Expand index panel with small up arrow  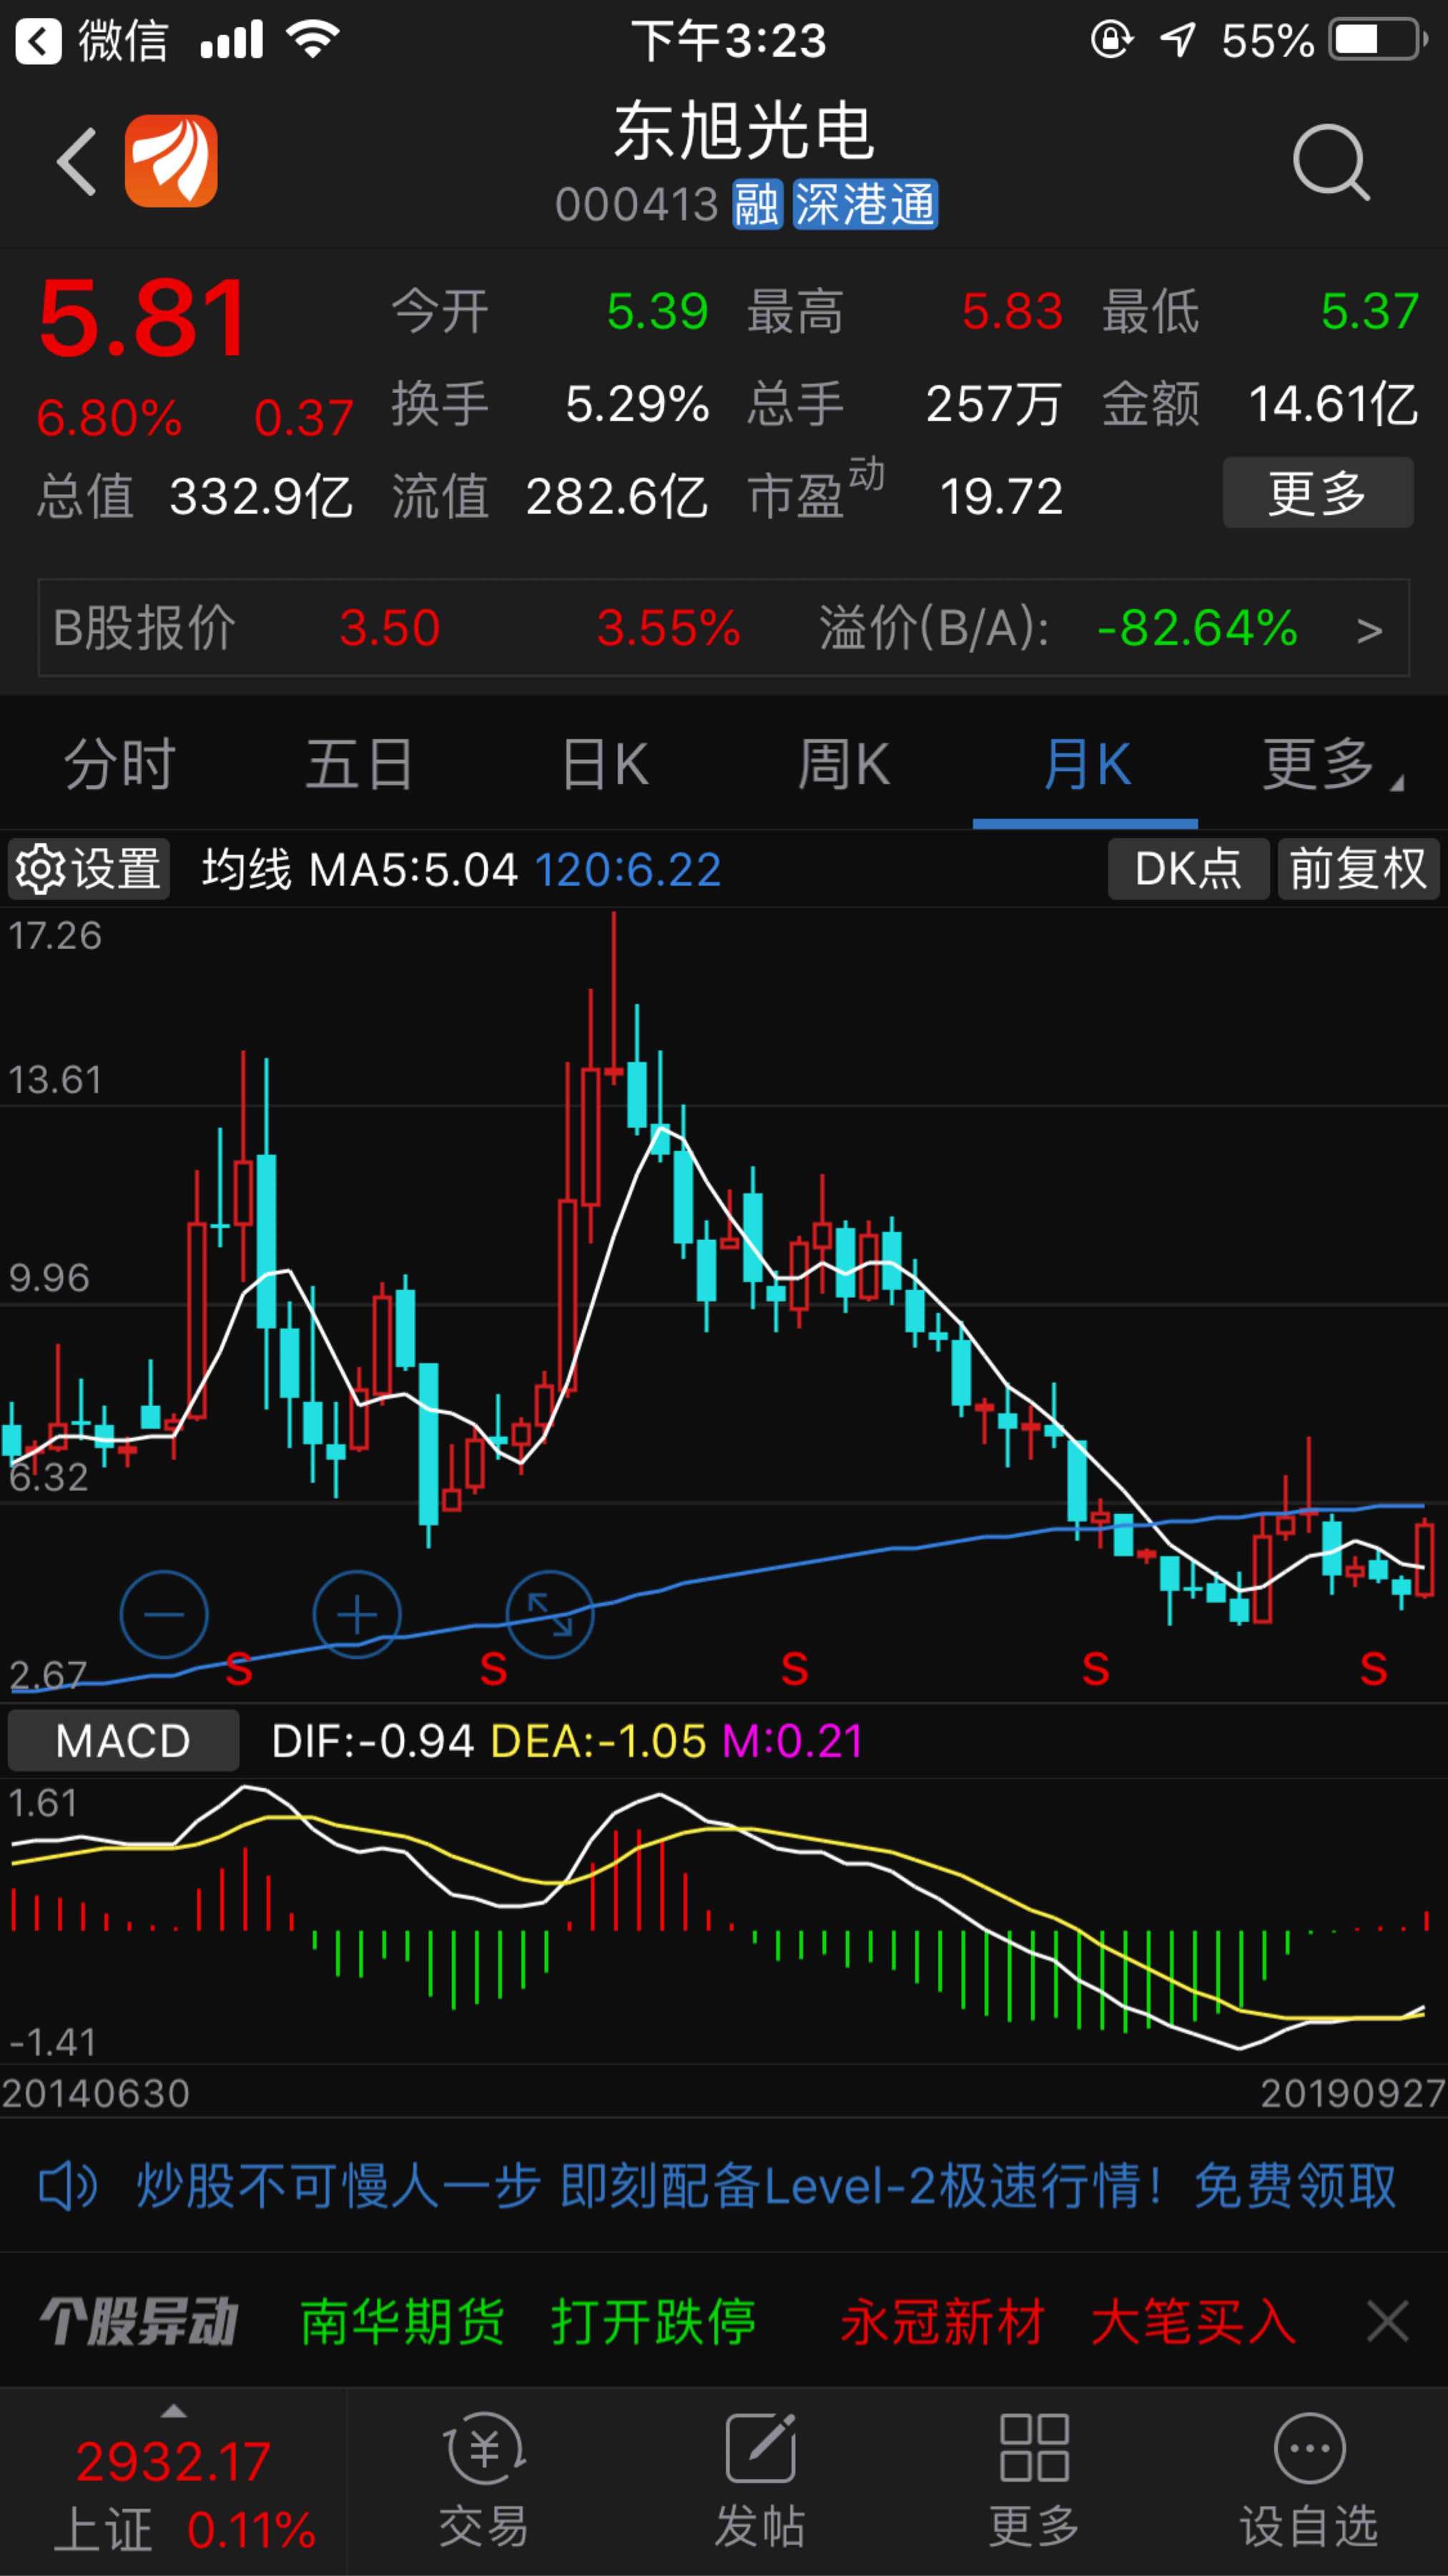pos(174,2411)
